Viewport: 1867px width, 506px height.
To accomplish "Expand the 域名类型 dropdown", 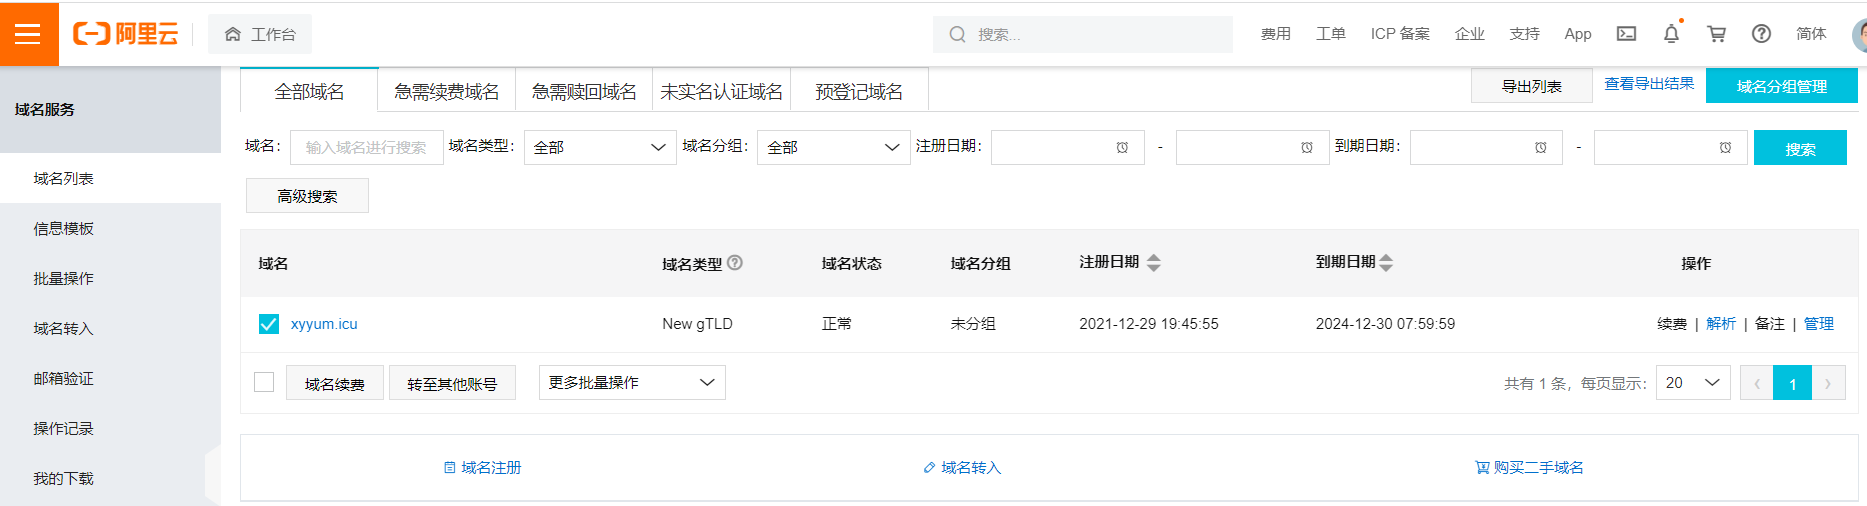I will point(598,147).
